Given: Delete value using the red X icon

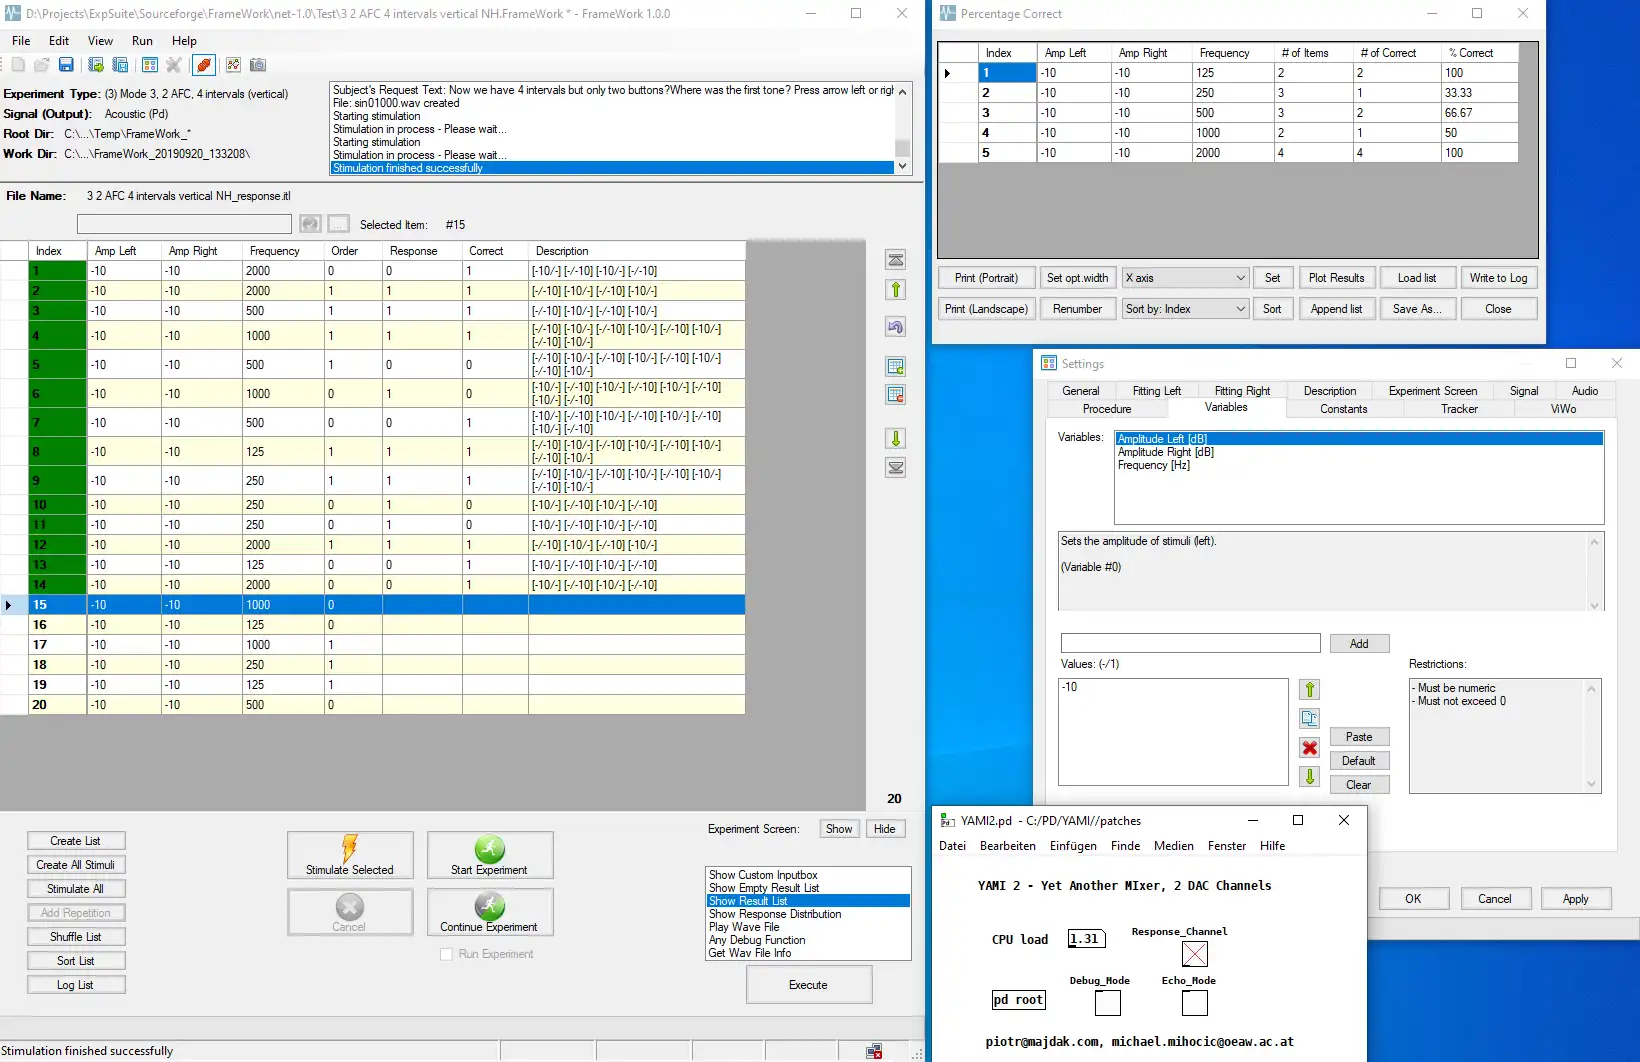Looking at the screenshot, I should (1309, 748).
